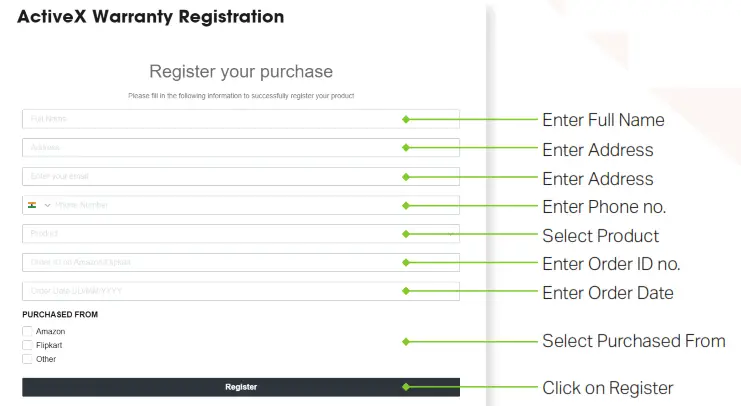
Task: Click the "Select Purchased From" annotation label
Action: [x=633, y=341]
